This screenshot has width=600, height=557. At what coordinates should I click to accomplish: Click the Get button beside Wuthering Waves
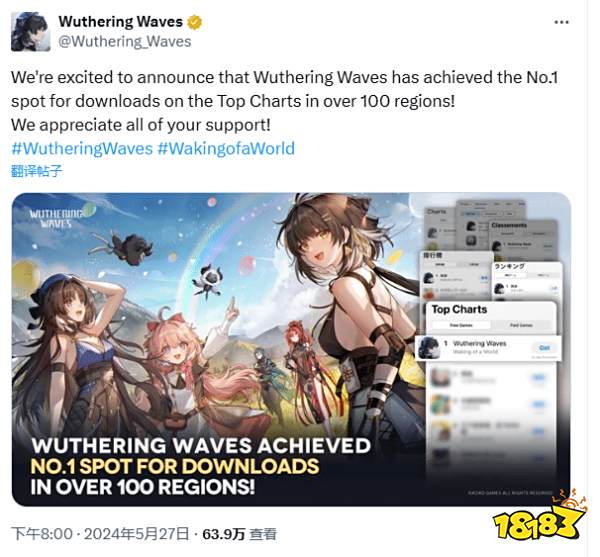tap(544, 347)
